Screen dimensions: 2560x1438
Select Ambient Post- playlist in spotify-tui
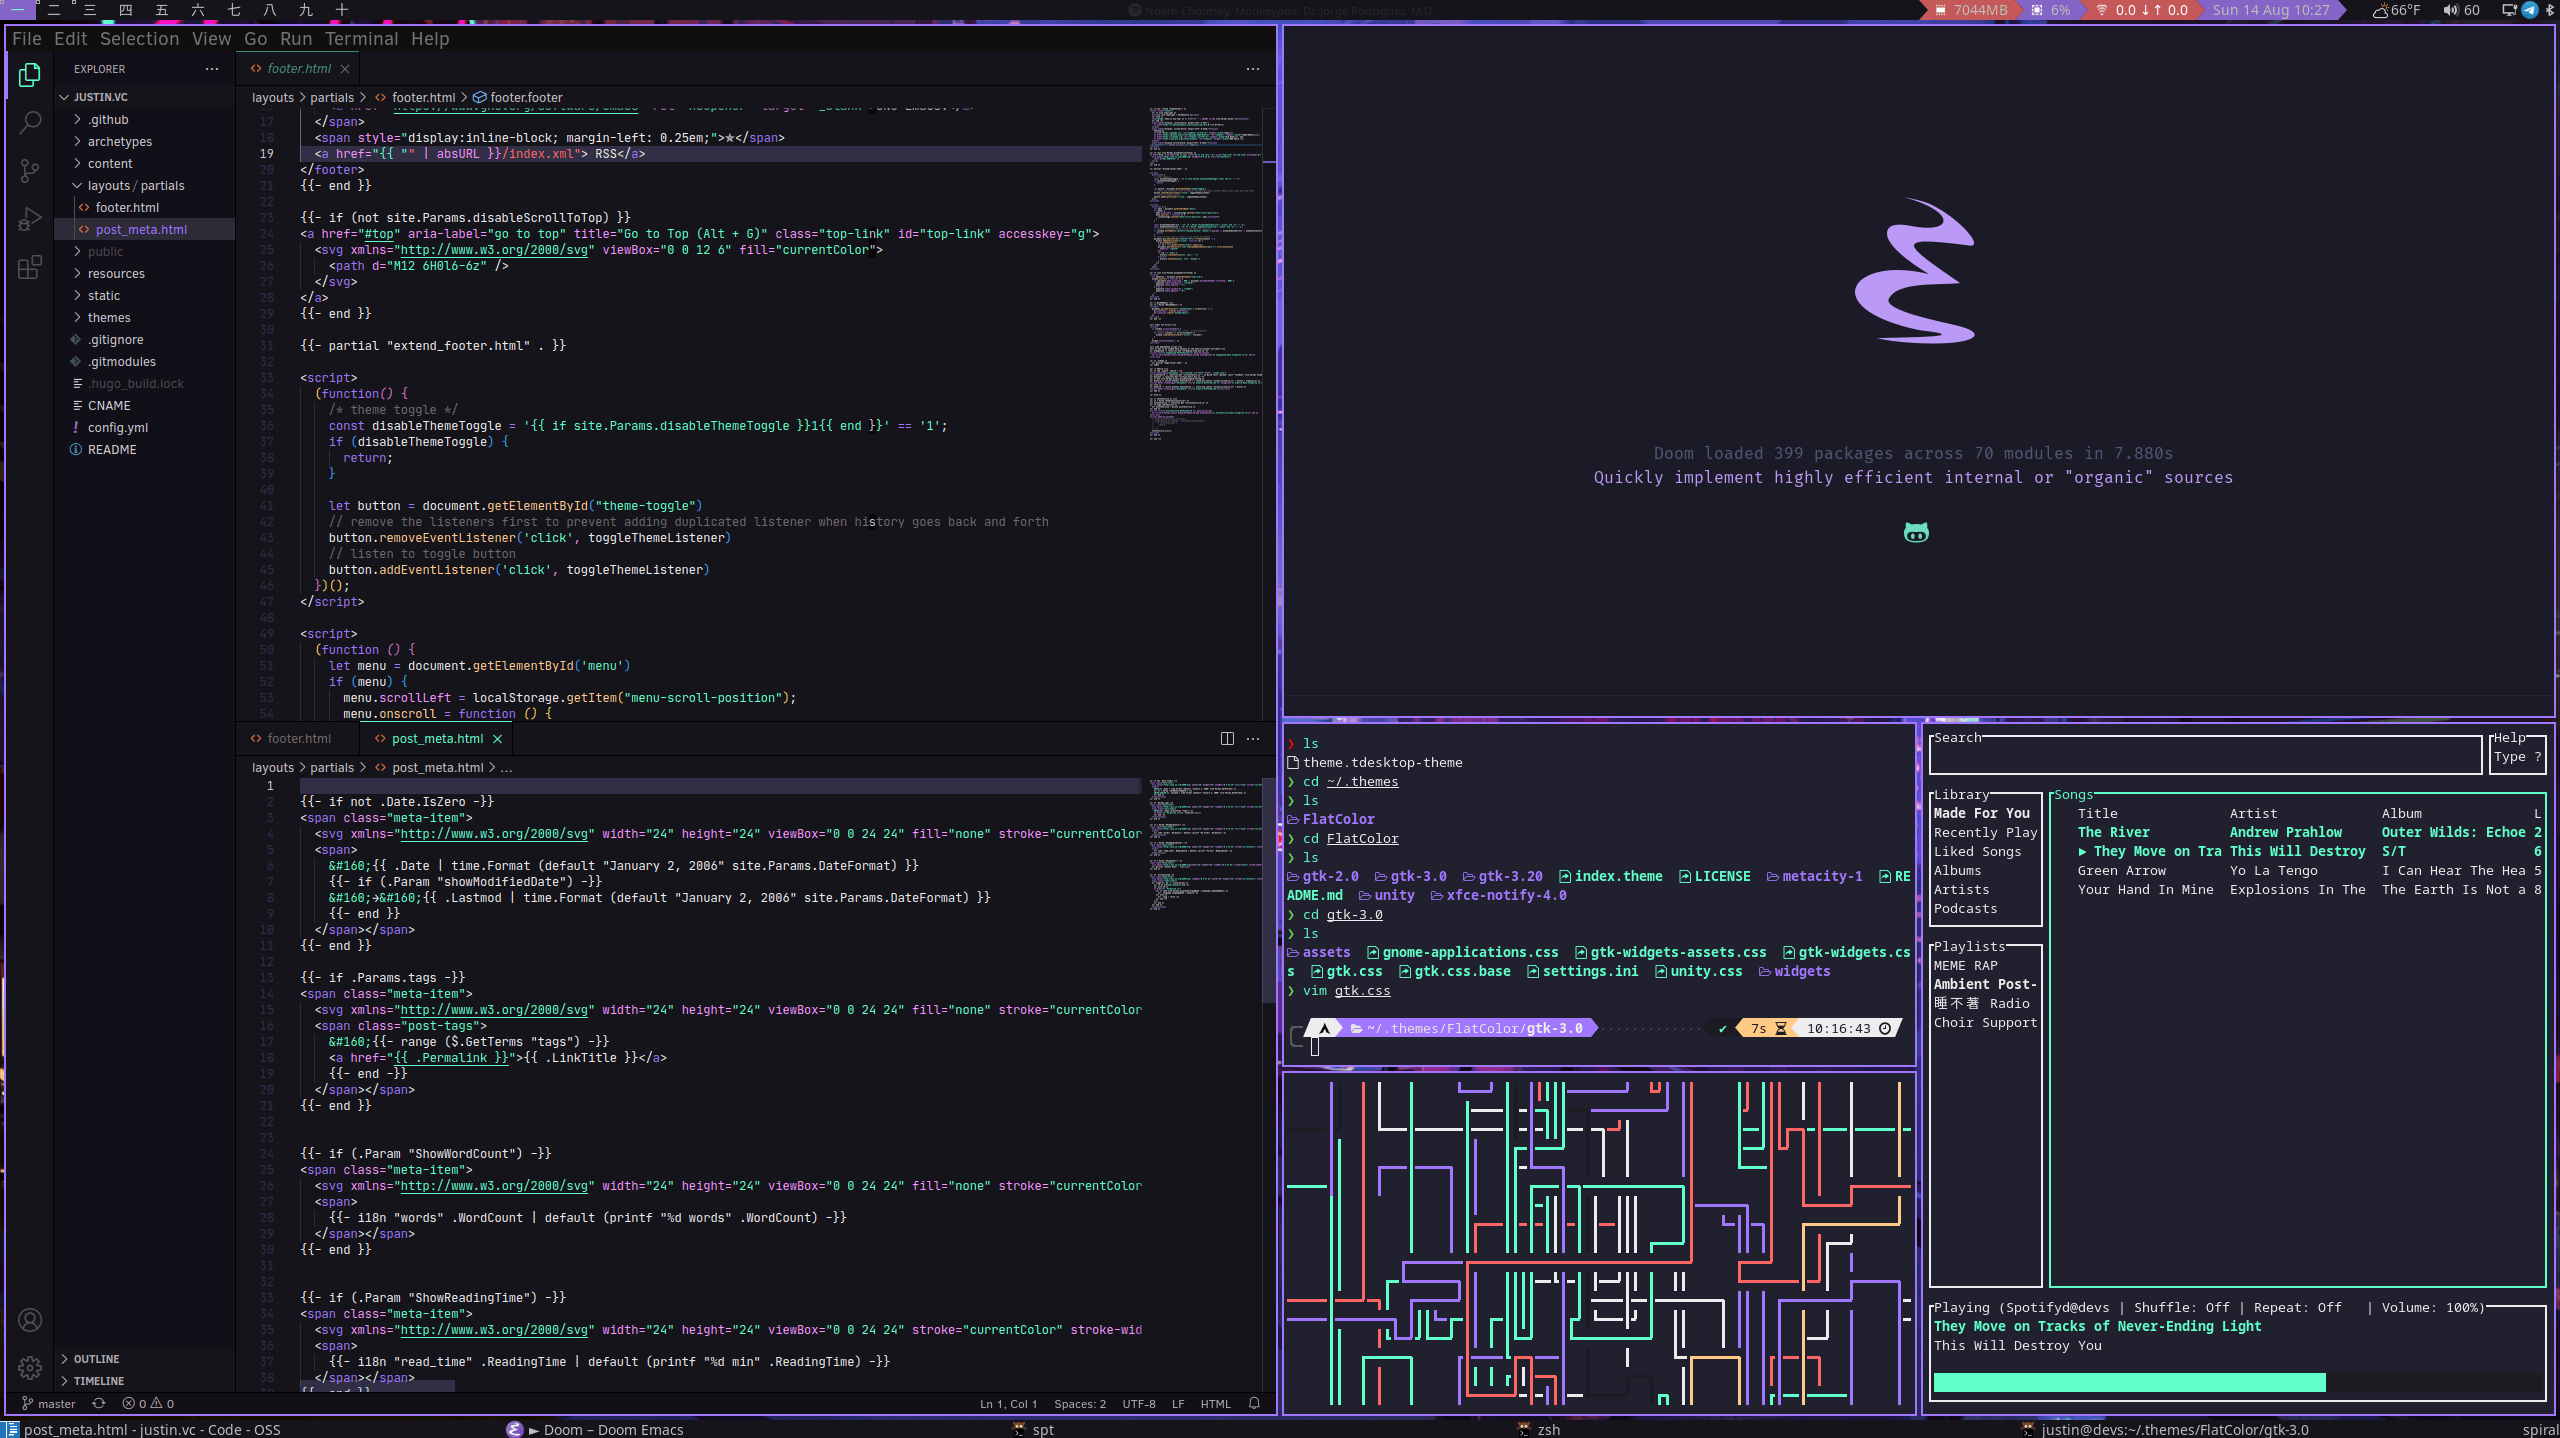pos(1984,985)
